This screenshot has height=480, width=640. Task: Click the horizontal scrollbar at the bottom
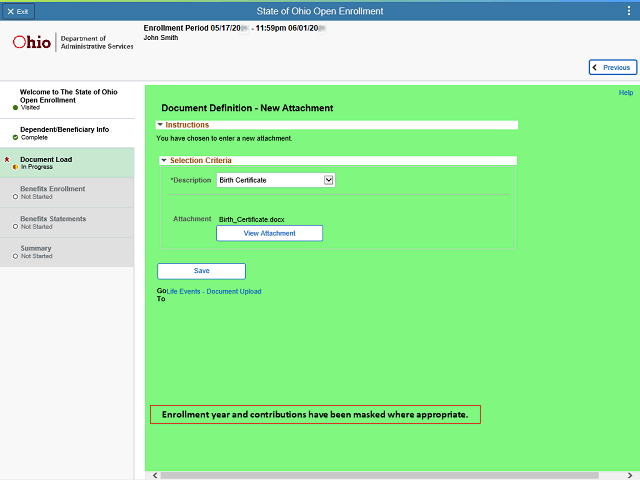pyautogui.click(x=380, y=475)
